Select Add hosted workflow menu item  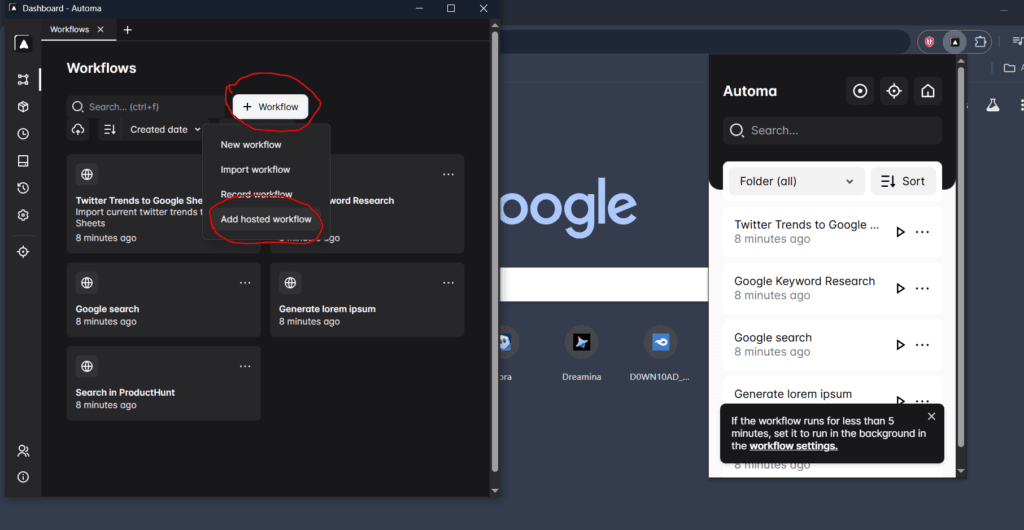(266, 219)
